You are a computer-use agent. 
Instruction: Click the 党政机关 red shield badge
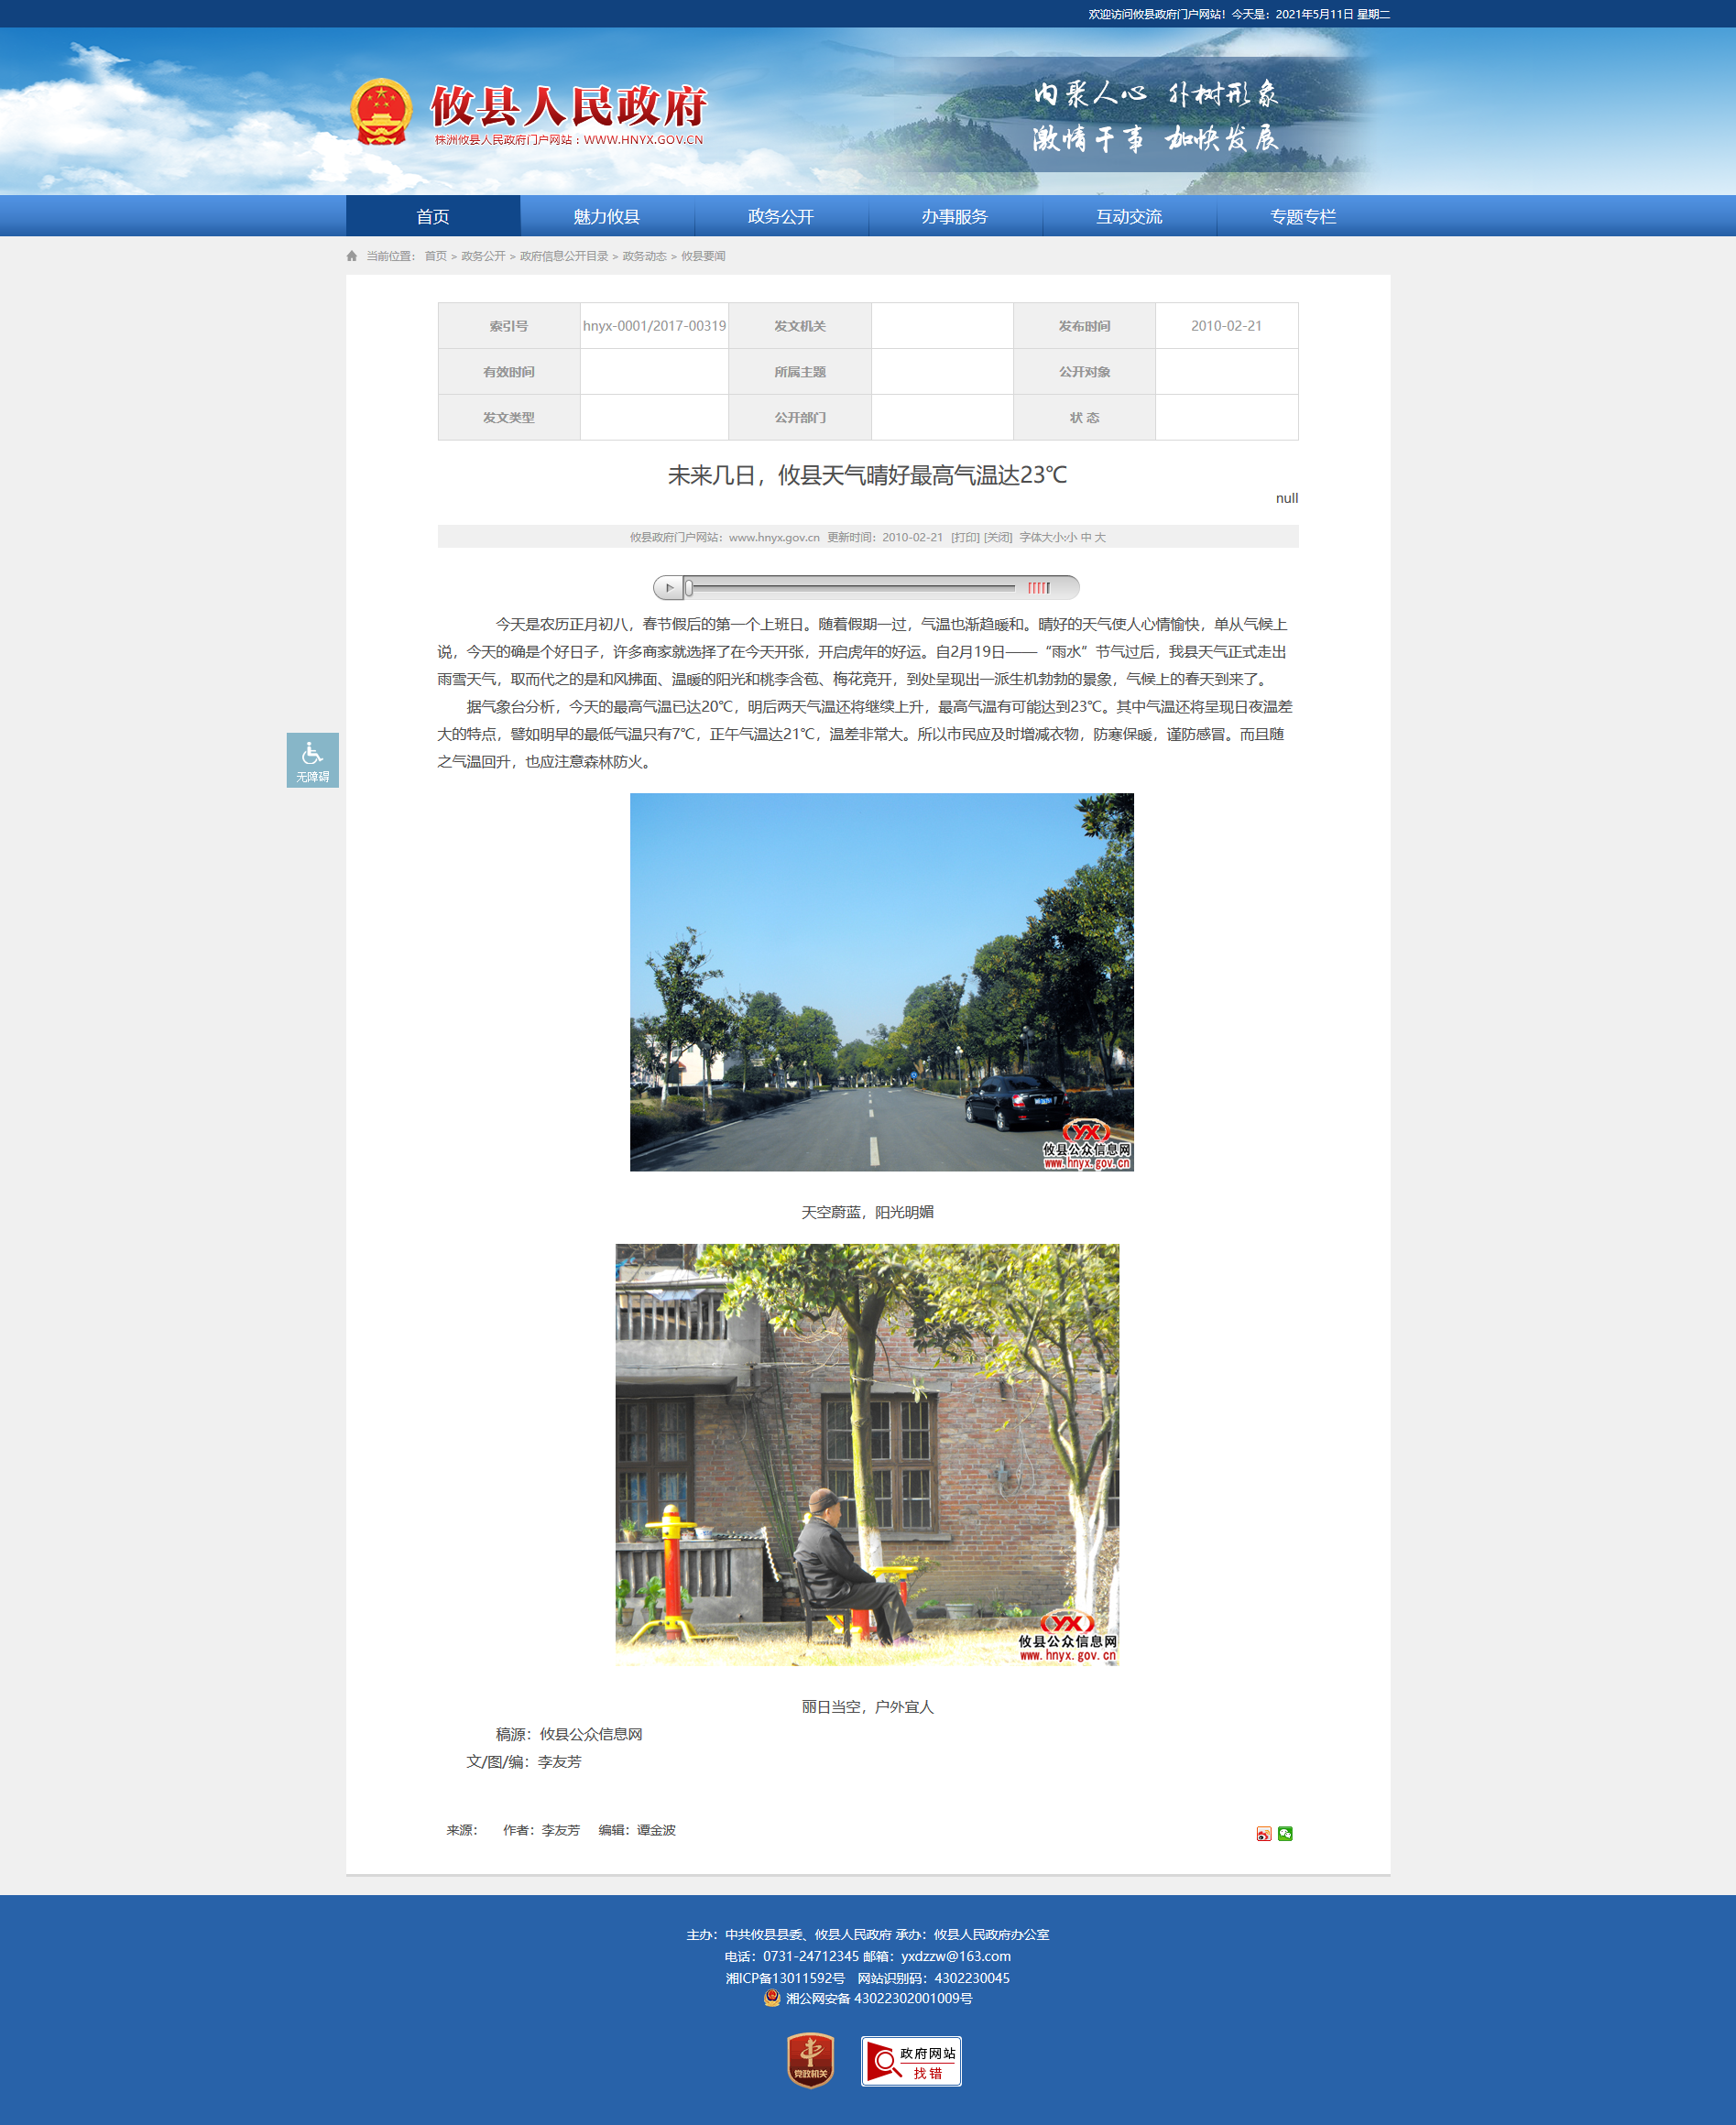(810, 2060)
